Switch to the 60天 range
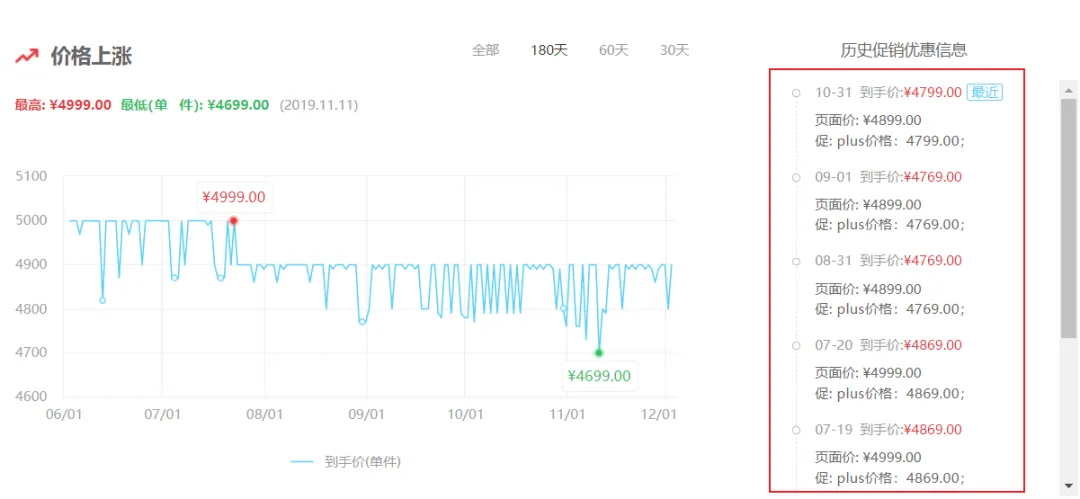 pos(614,50)
